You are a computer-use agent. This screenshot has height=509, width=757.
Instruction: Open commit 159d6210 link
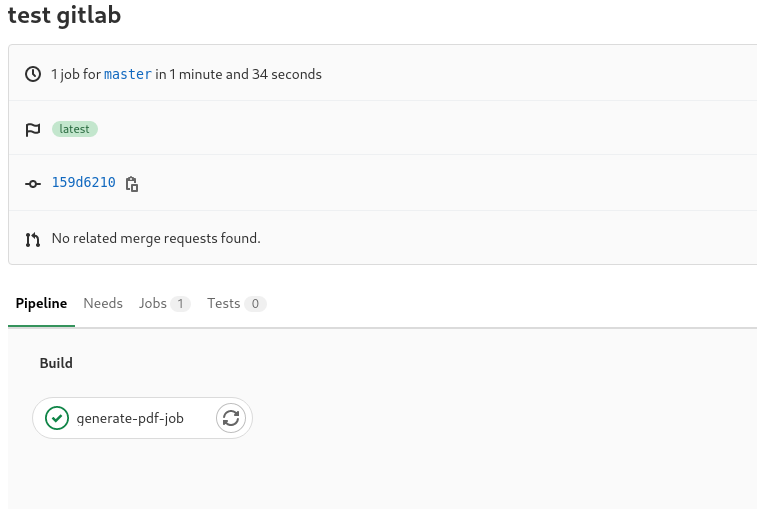click(84, 183)
